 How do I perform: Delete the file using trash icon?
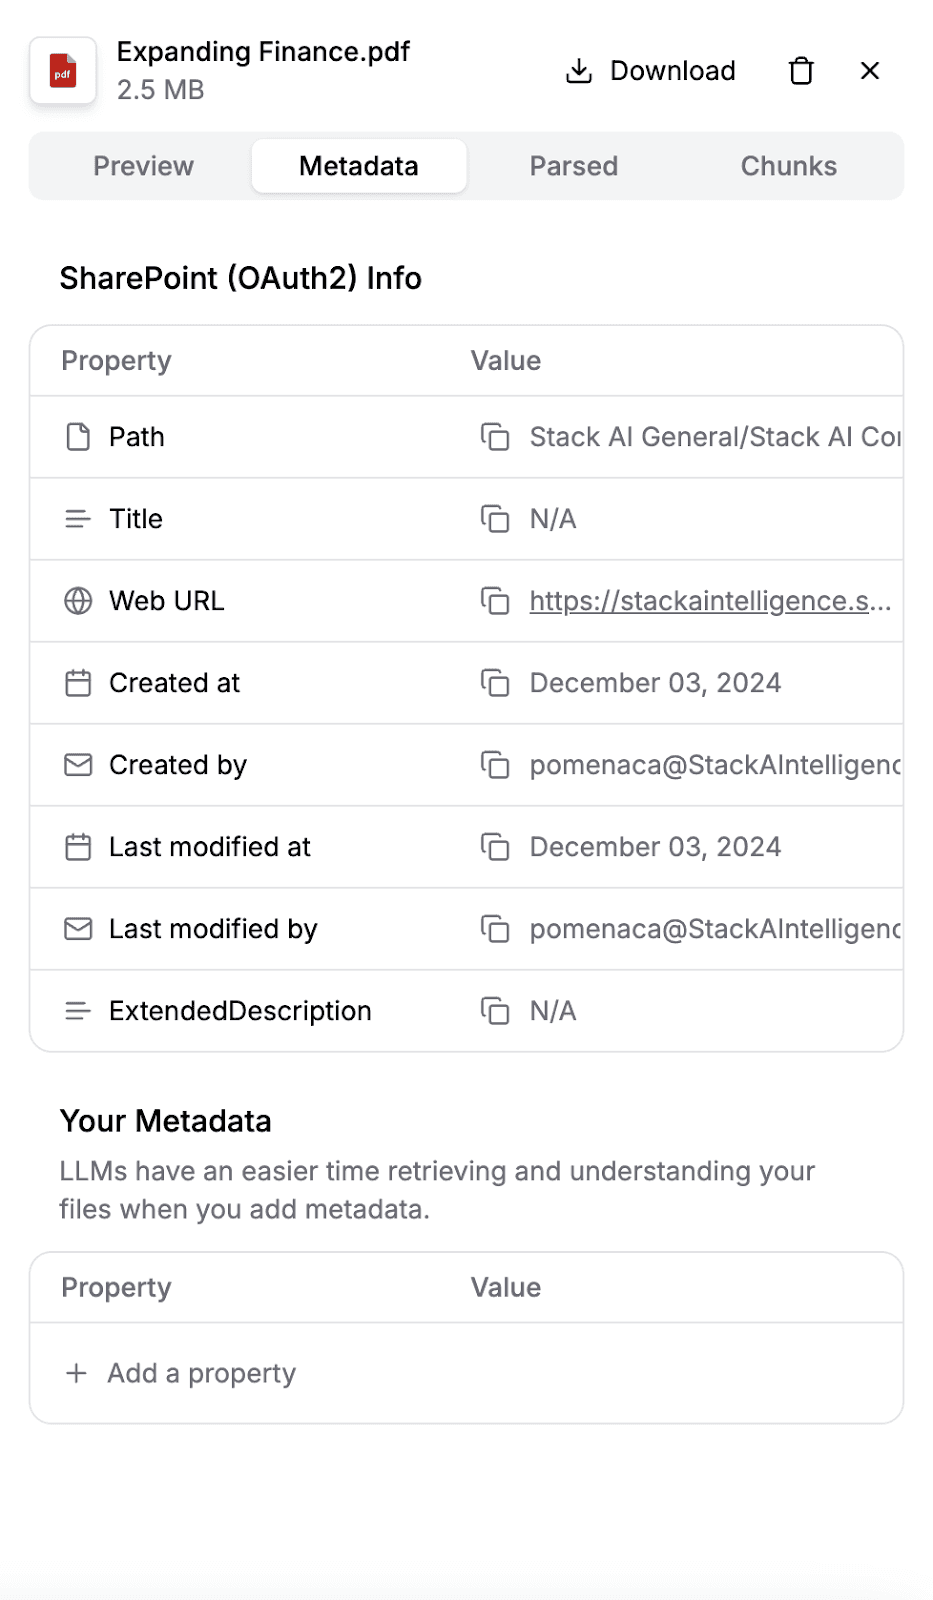pos(801,71)
